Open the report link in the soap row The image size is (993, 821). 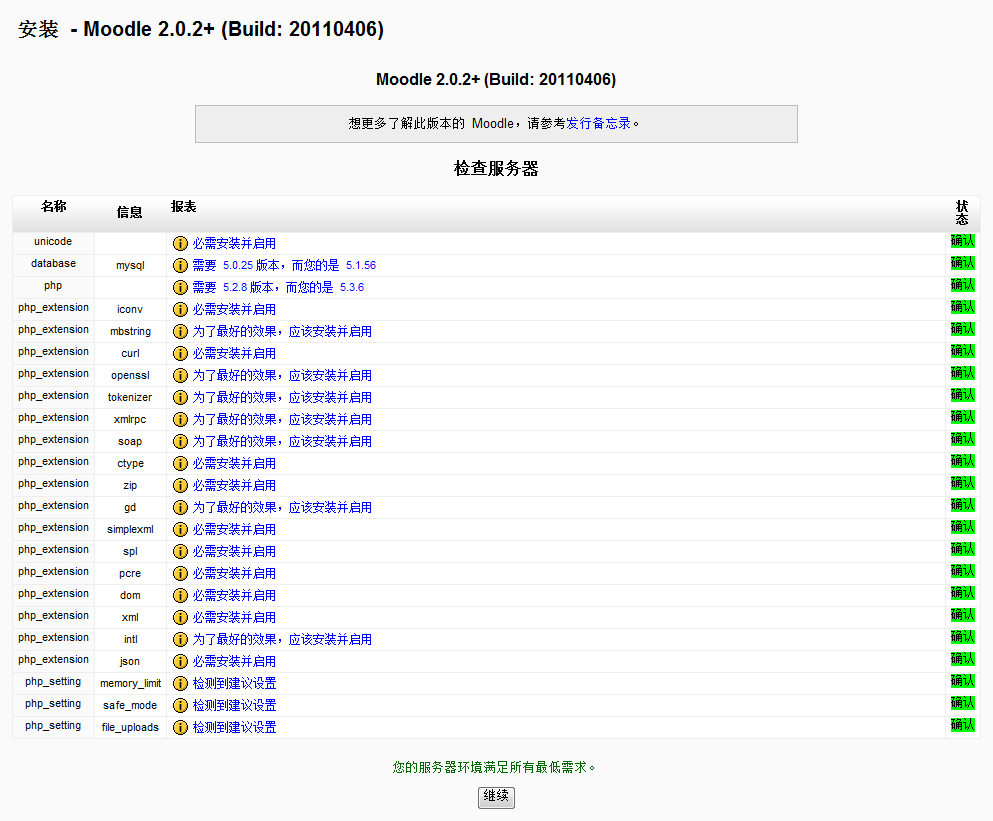click(282, 441)
